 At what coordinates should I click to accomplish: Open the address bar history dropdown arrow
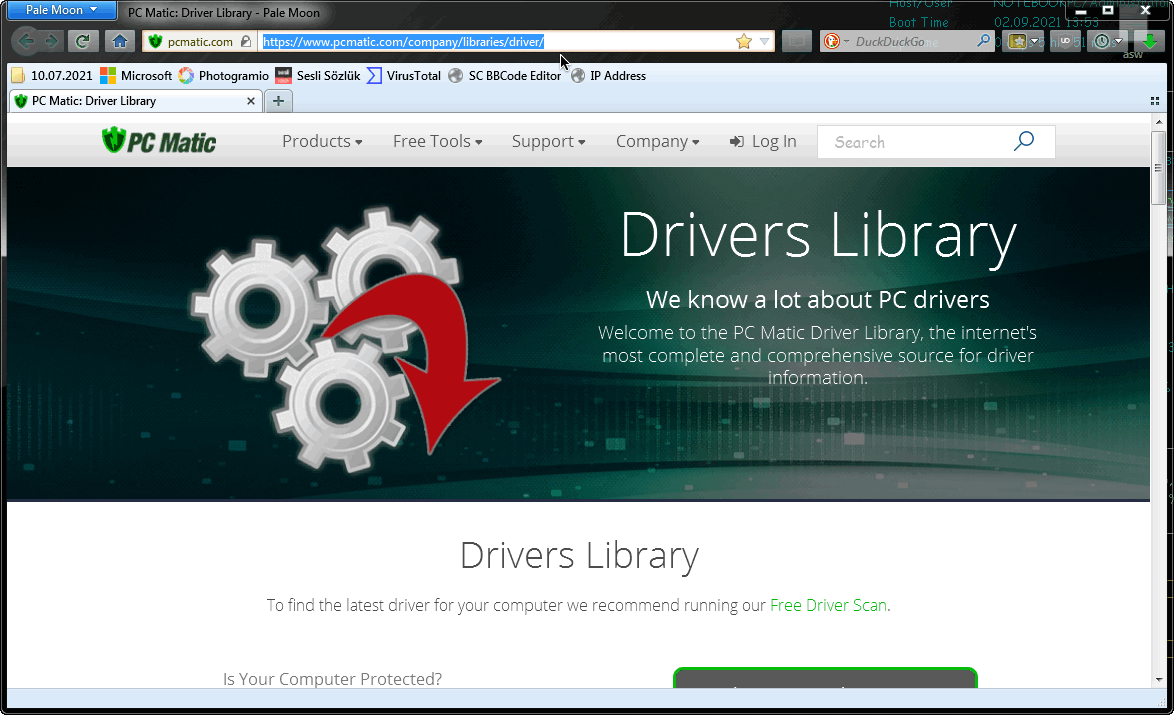[x=764, y=41]
